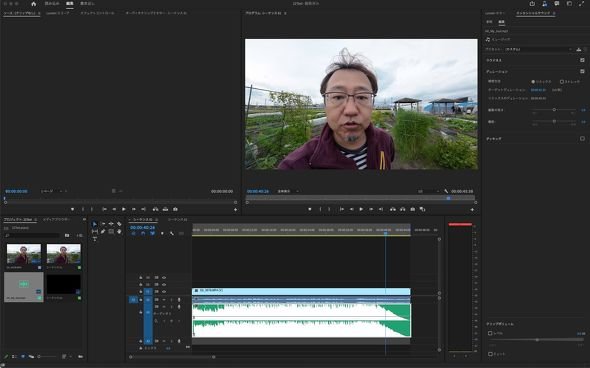Open the Home screen icon in top bar
This screenshot has width=590, height=368.
34,4
